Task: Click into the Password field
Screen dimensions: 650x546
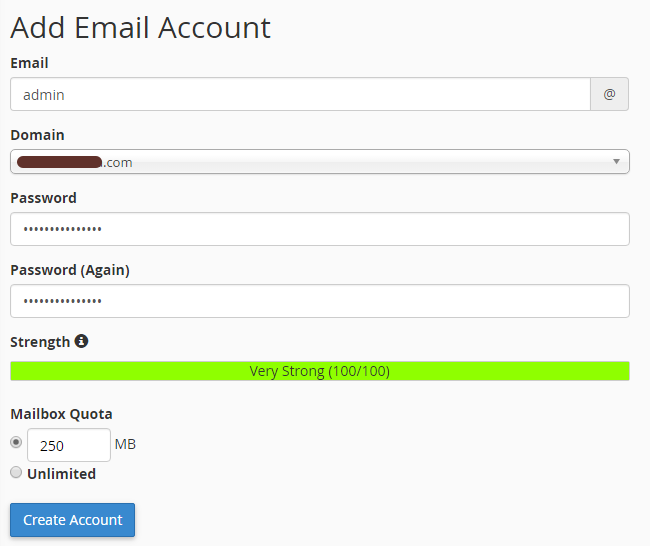Action: pyautogui.click(x=319, y=229)
